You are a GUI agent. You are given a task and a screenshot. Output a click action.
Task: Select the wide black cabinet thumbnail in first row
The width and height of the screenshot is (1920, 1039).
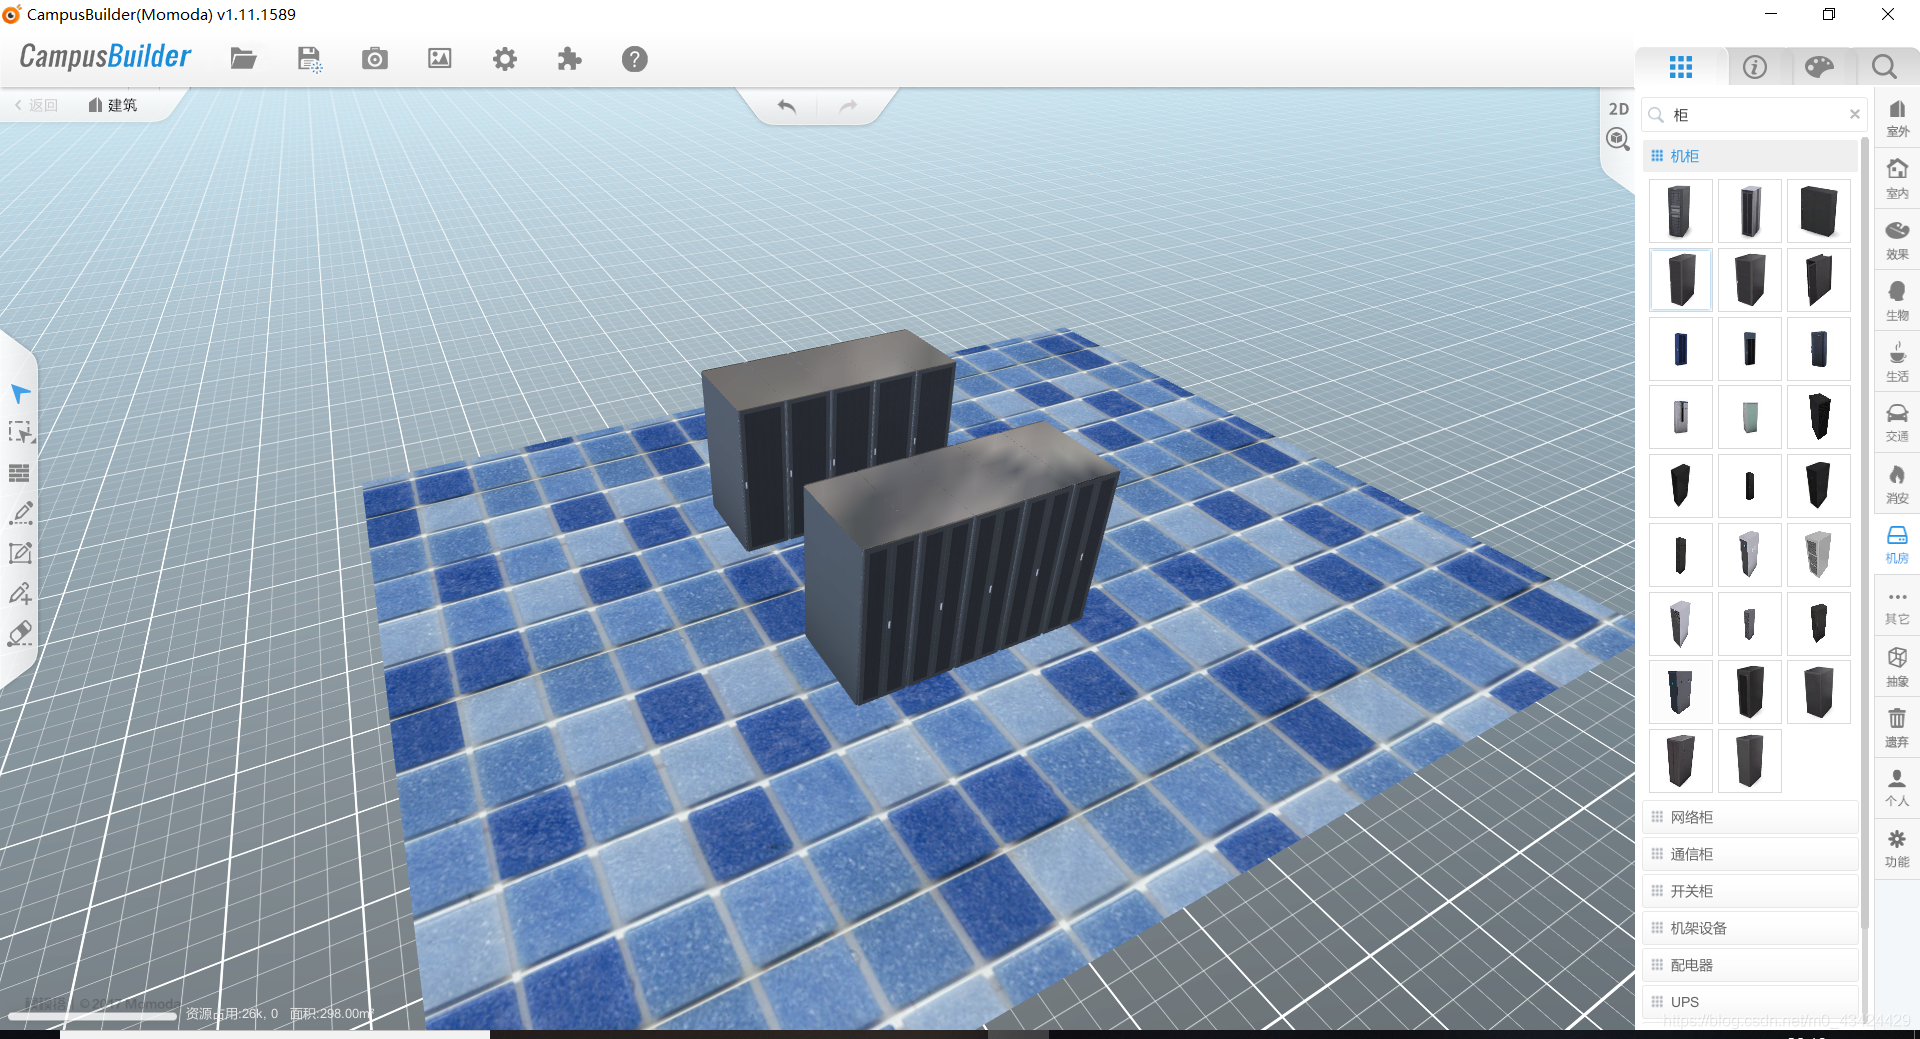(1818, 211)
